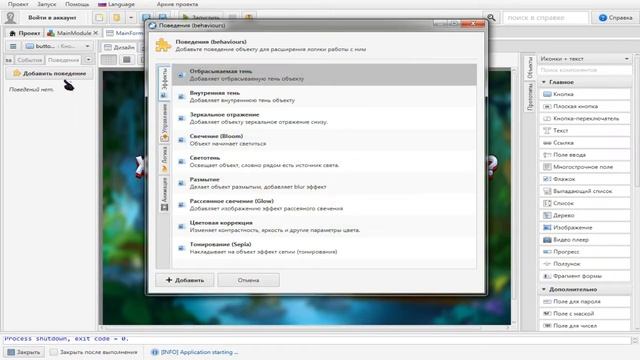
Task: Select the Поле для пароля component row
Action: point(585,301)
